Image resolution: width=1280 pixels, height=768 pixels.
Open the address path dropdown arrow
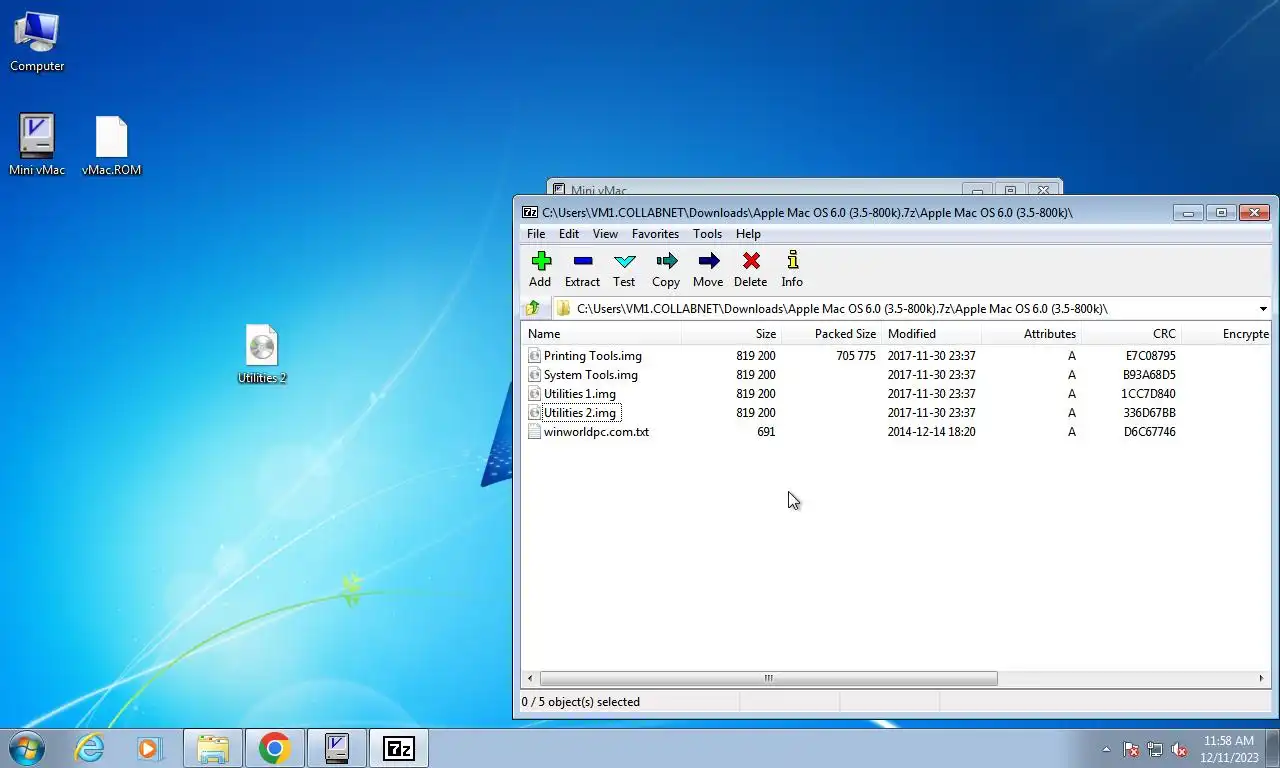(x=1262, y=309)
